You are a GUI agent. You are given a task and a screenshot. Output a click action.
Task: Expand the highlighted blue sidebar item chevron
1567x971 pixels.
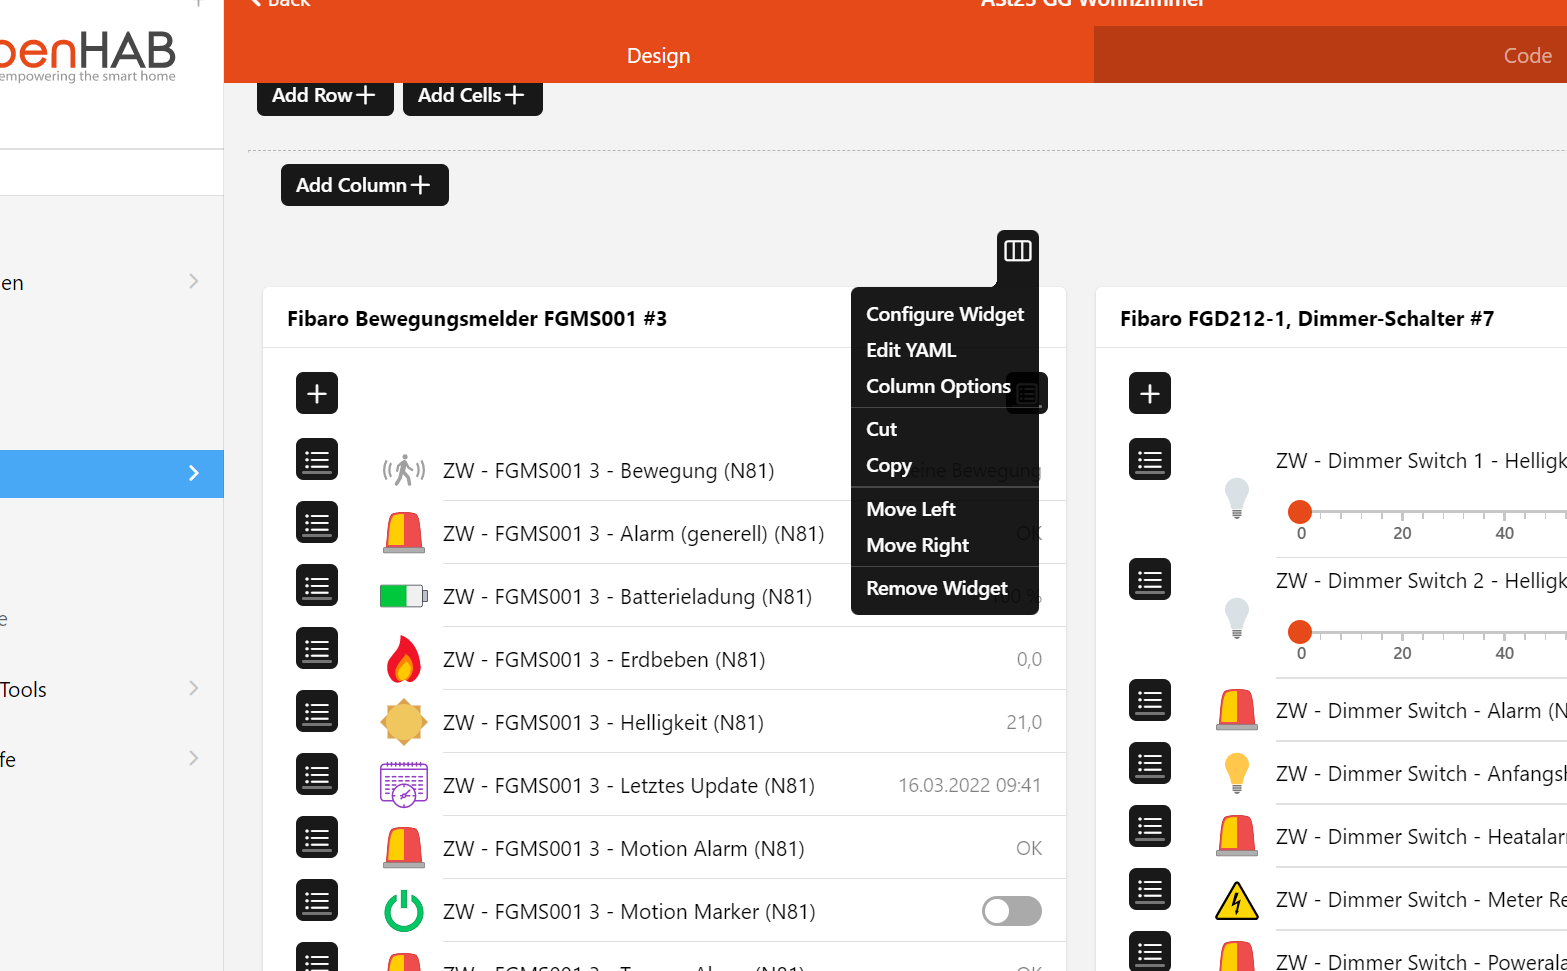(194, 473)
